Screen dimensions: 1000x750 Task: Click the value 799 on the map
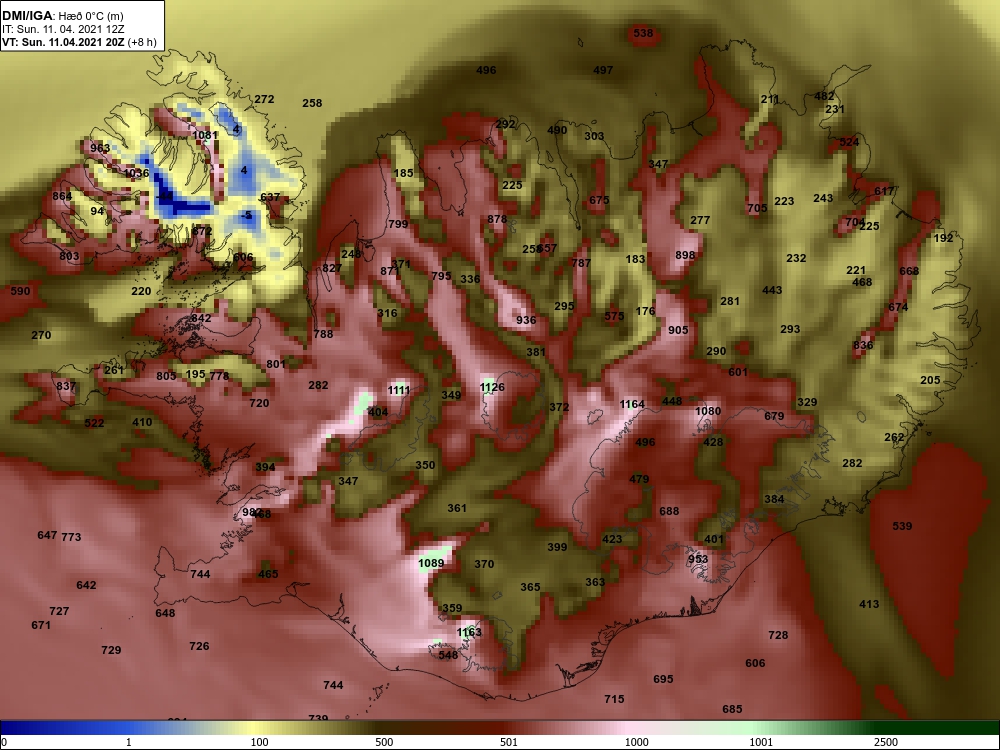398,224
